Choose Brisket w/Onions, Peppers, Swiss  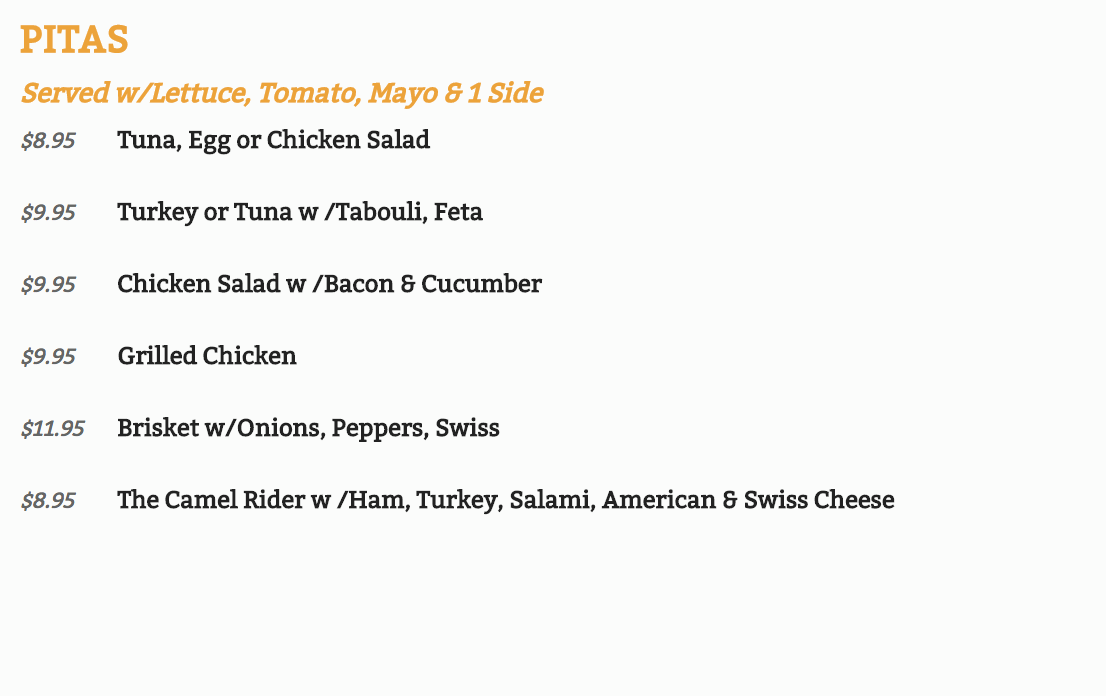coord(308,428)
